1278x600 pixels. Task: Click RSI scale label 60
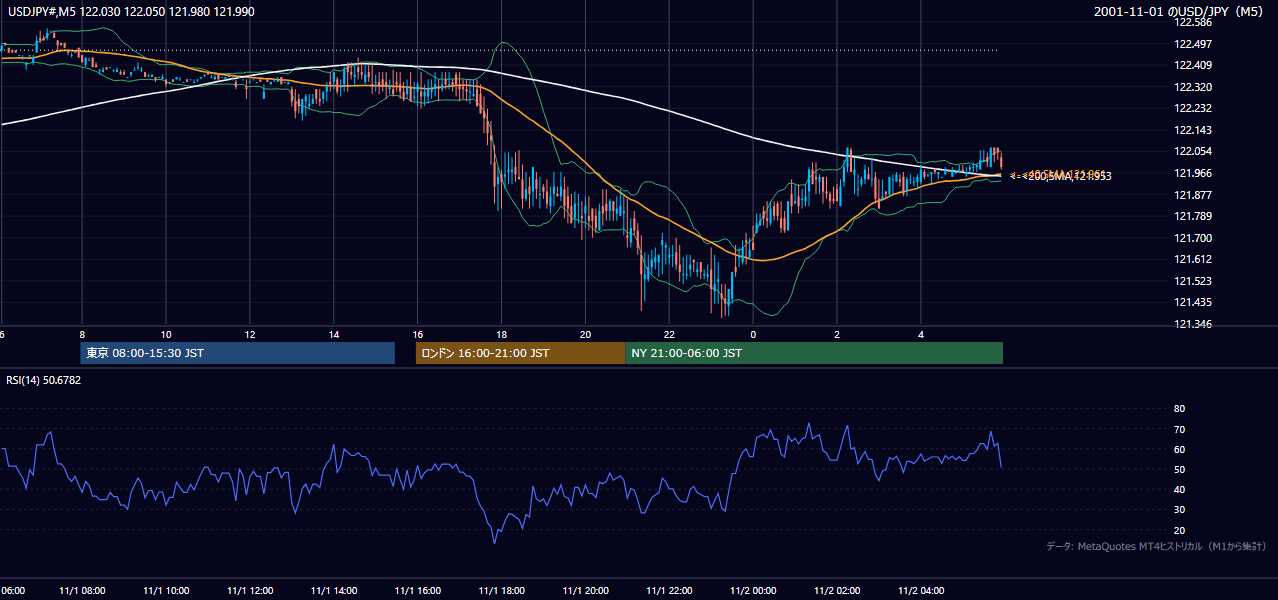(1179, 449)
